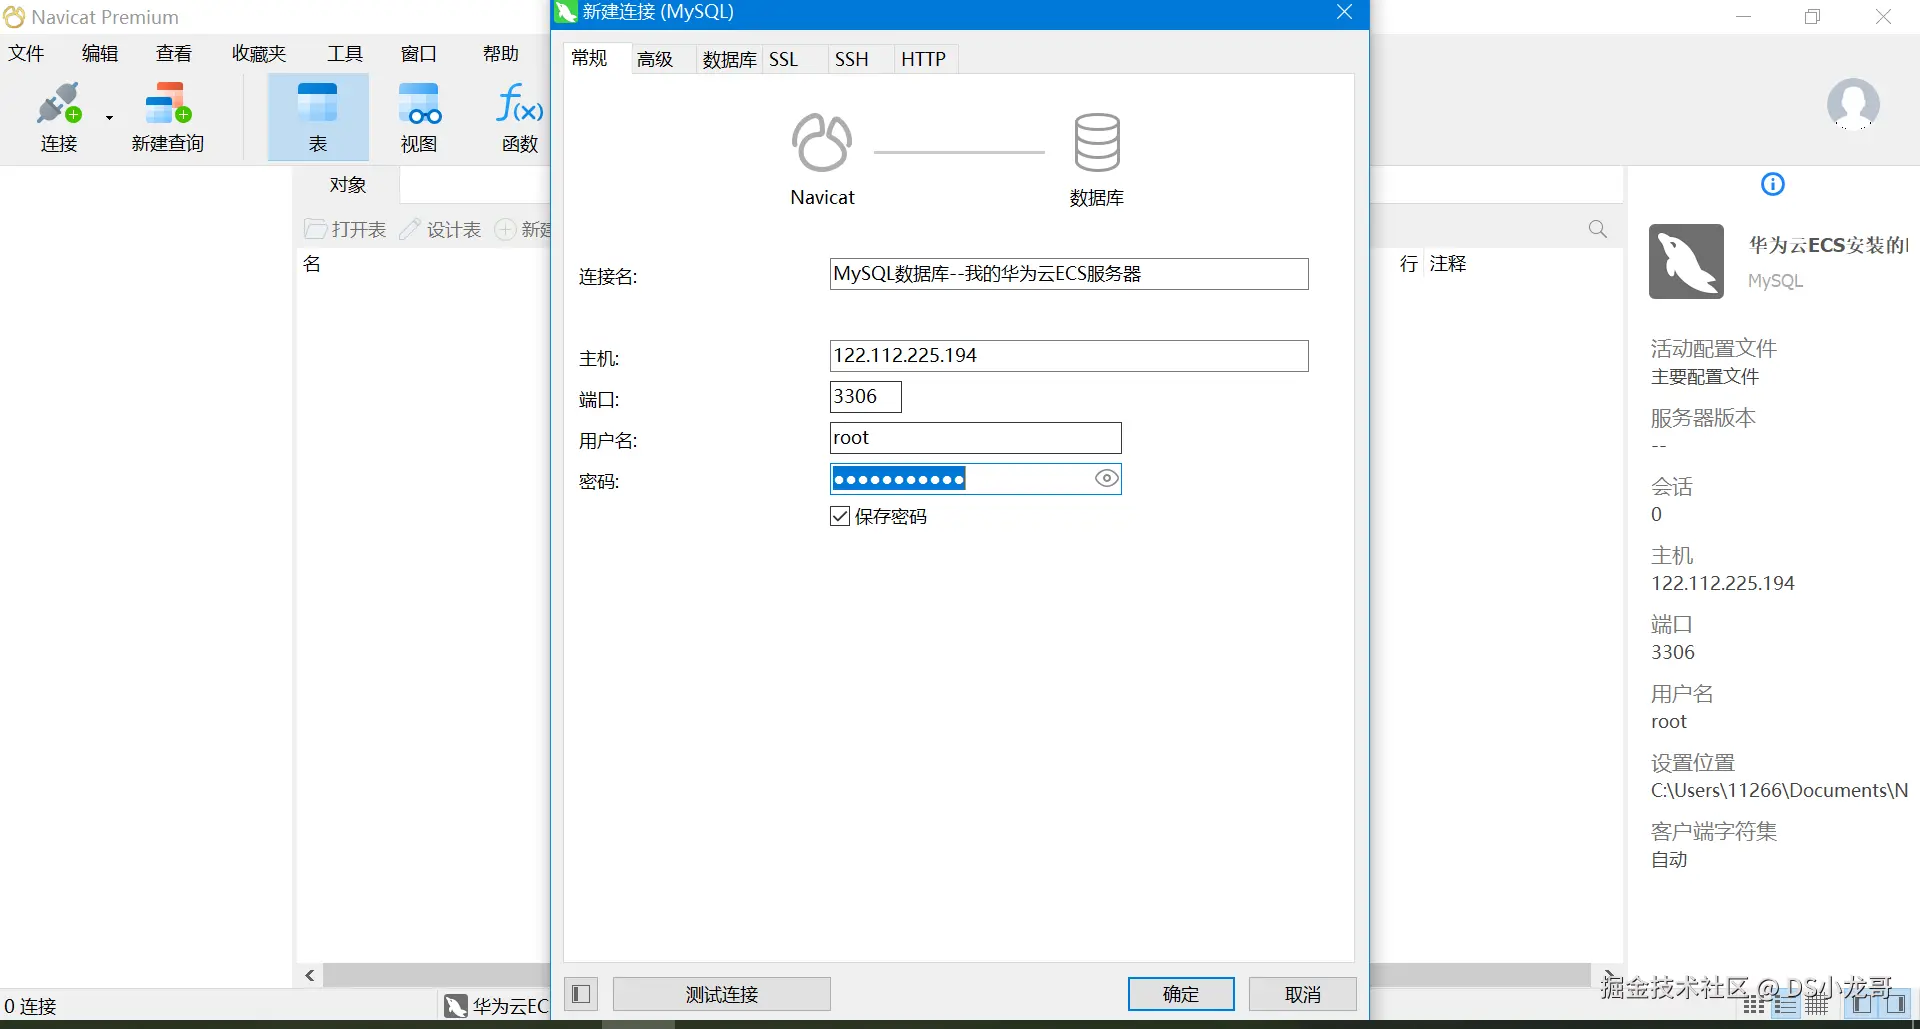Confirm with the OK (确定) button
Screen dimensions: 1920x1029
(x=1181, y=994)
